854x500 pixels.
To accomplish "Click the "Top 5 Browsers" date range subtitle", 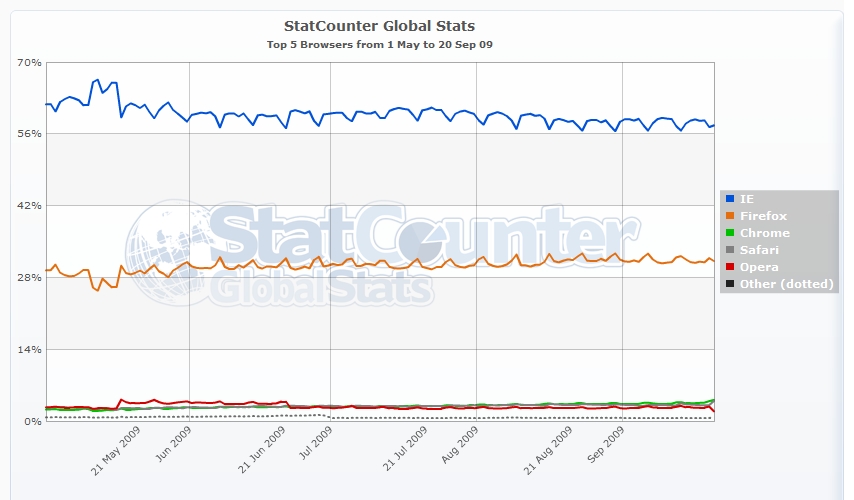I will click(x=380, y=45).
